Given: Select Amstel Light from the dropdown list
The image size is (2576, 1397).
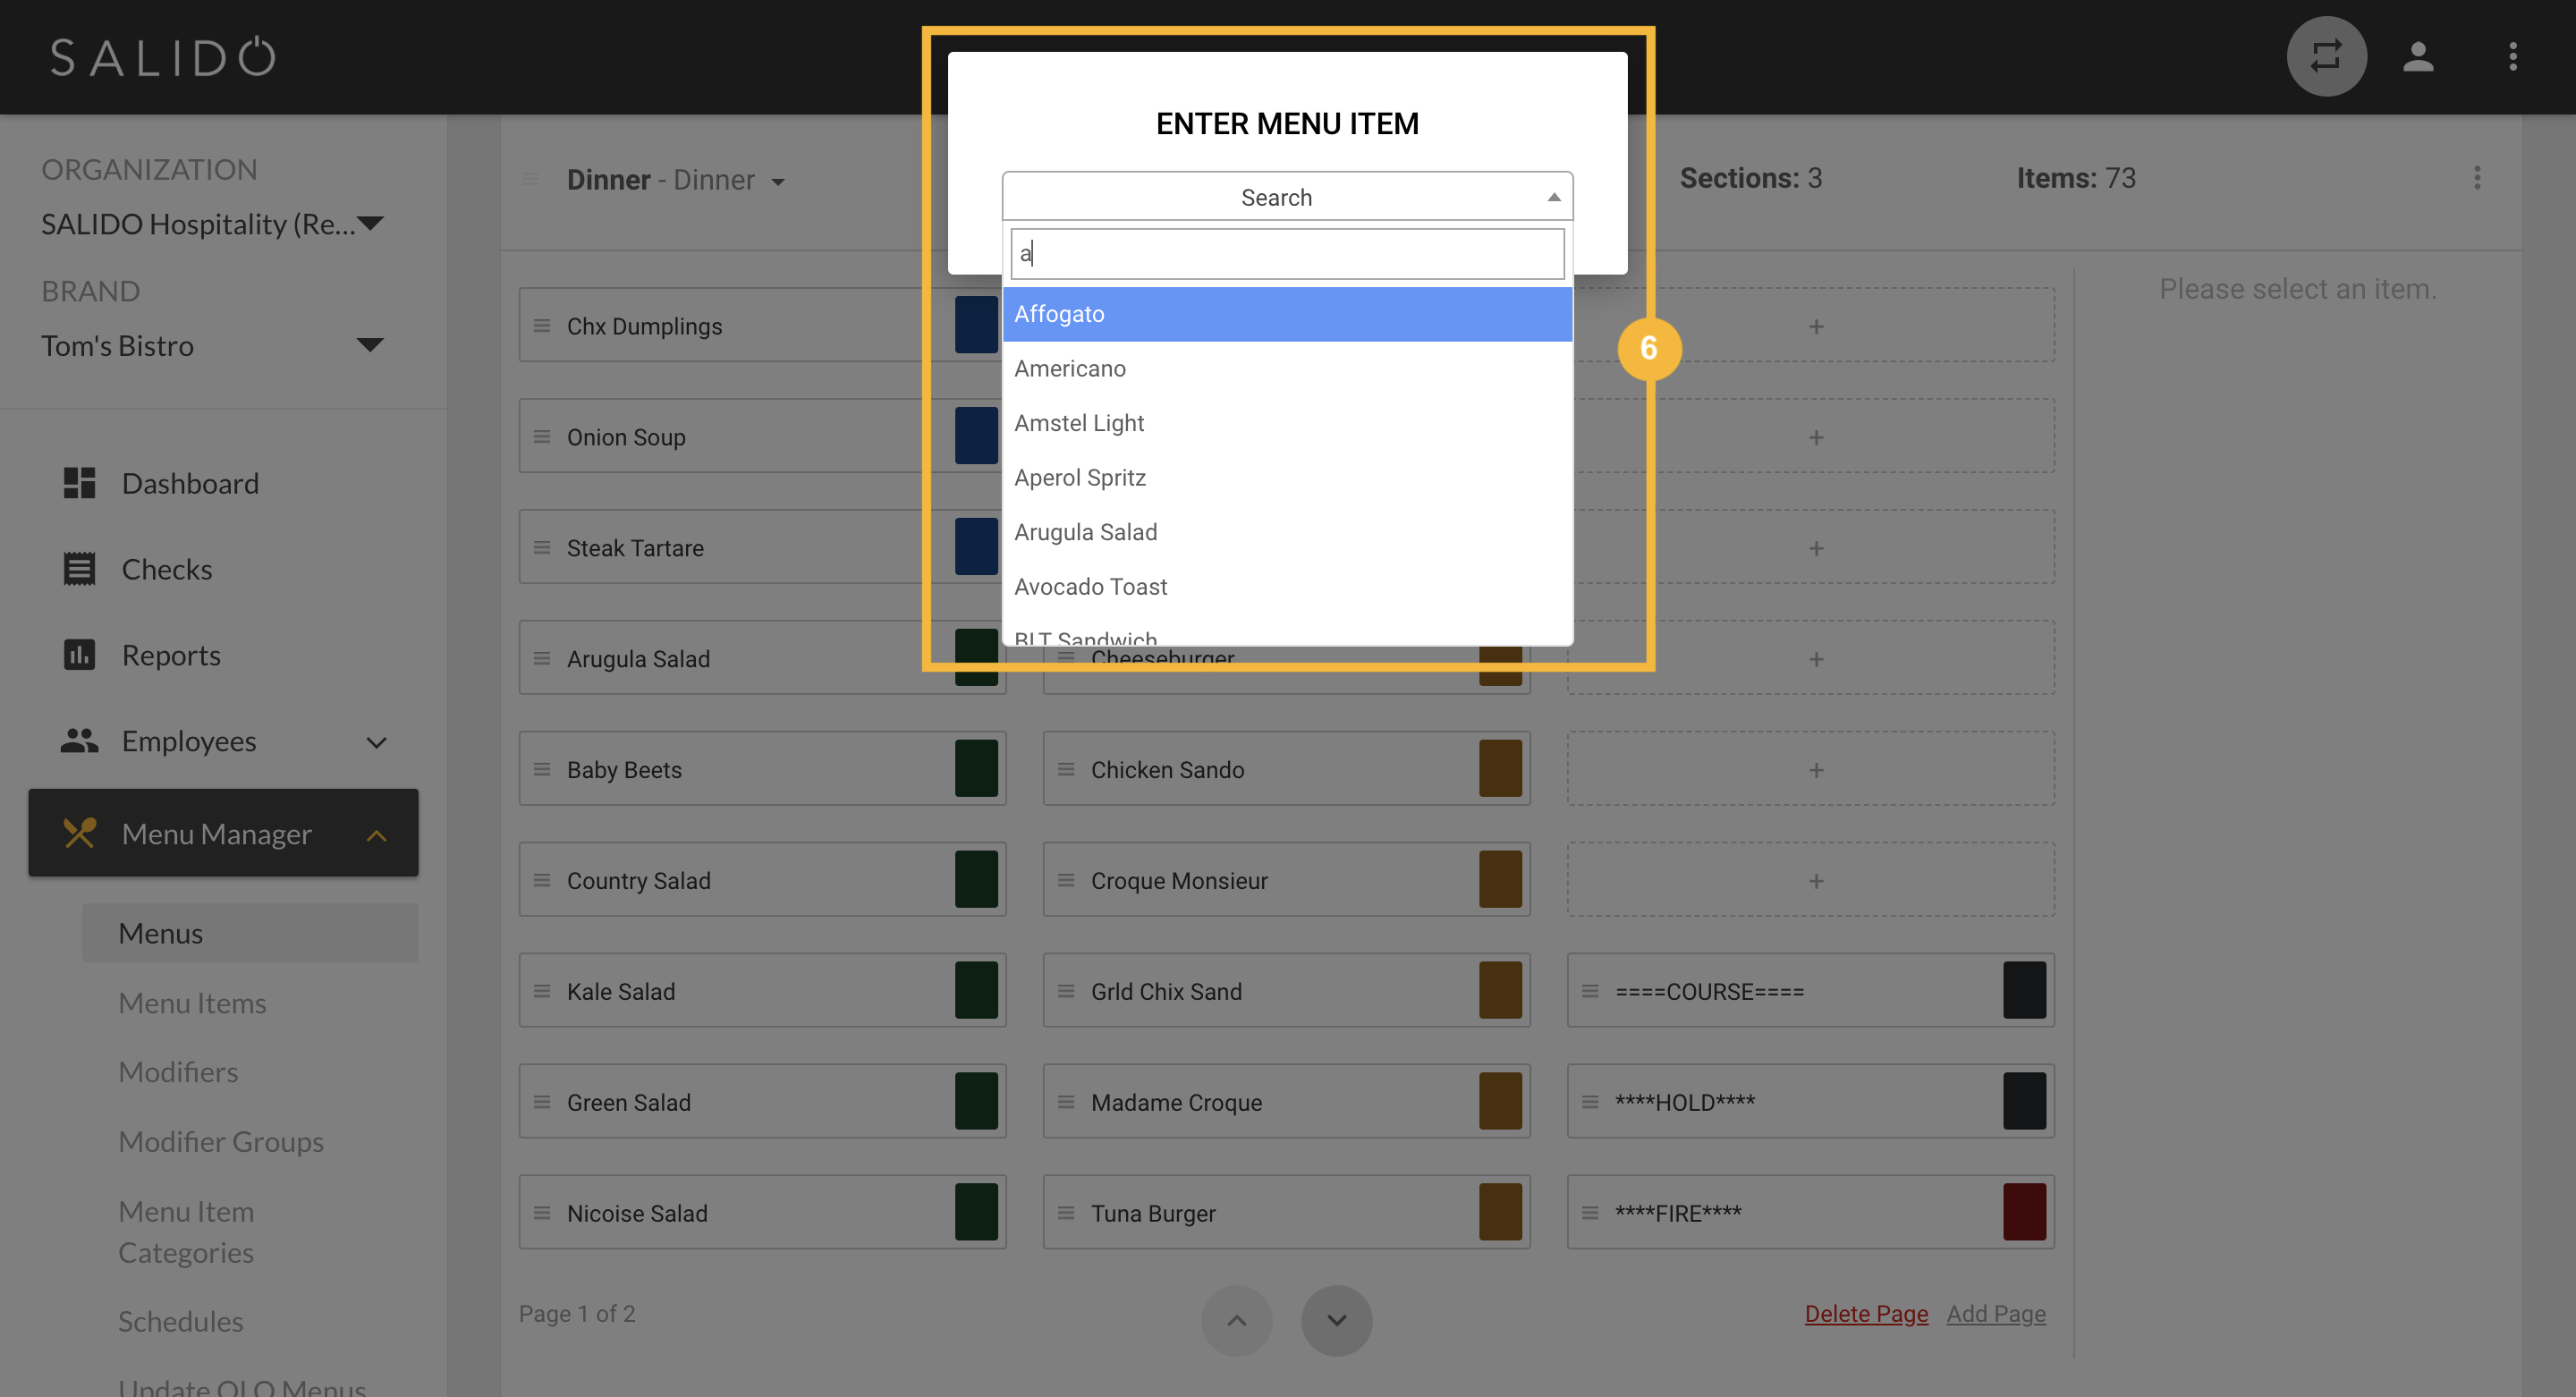Looking at the screenshot, I should 1287,423.
